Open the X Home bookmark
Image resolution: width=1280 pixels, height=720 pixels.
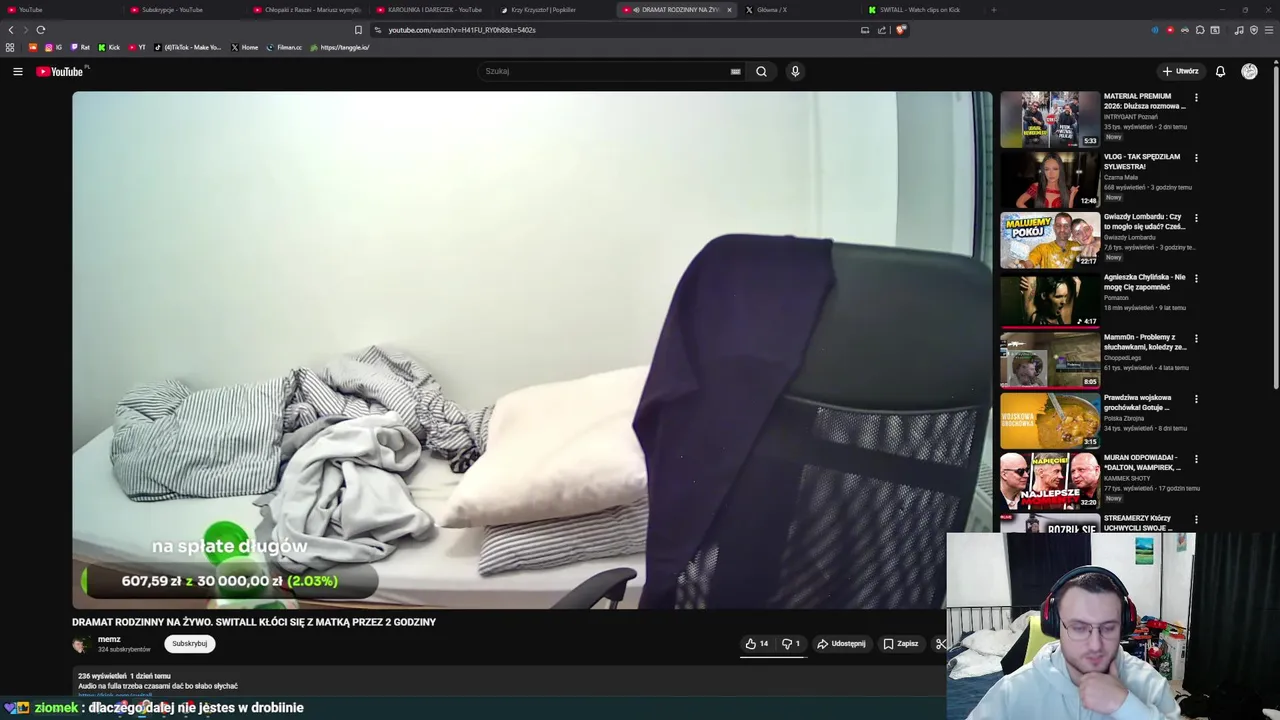click(245, 47)
